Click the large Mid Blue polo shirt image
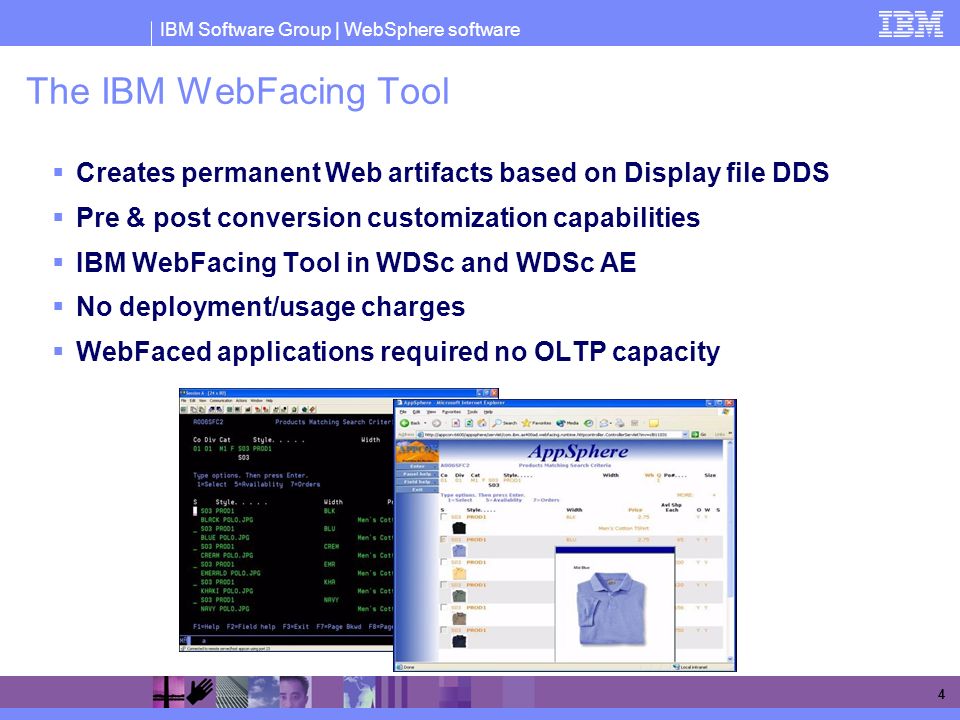 click(x=610, y=609)
